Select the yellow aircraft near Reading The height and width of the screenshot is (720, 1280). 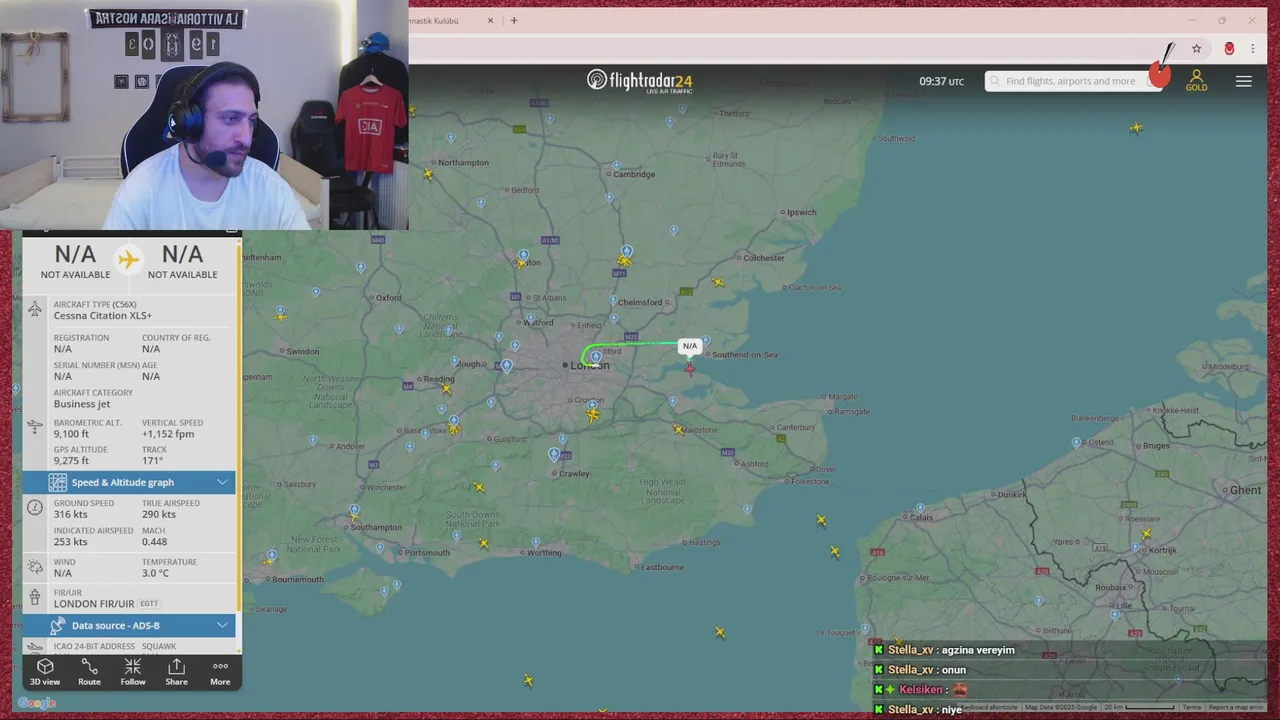tap(447, 390)
